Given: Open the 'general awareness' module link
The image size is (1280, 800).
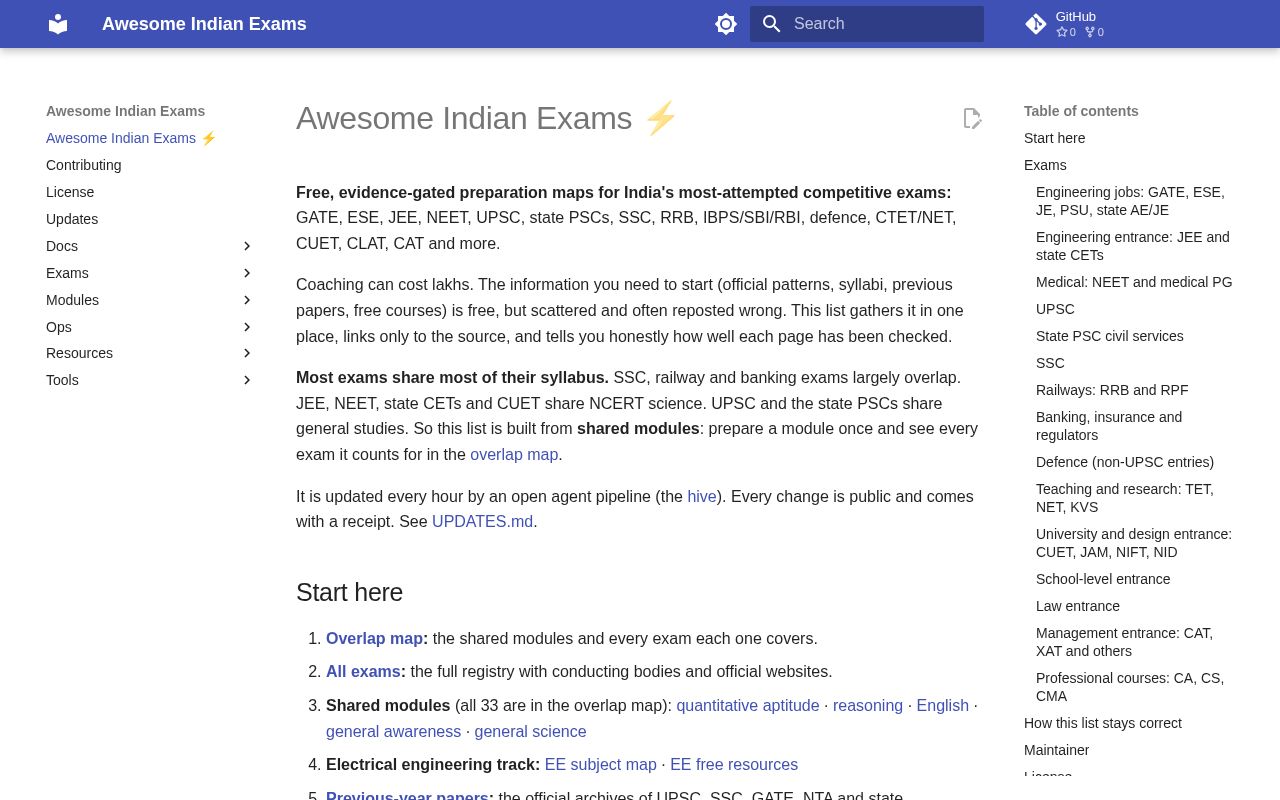Looking at the screenshot, I should 393,731.
